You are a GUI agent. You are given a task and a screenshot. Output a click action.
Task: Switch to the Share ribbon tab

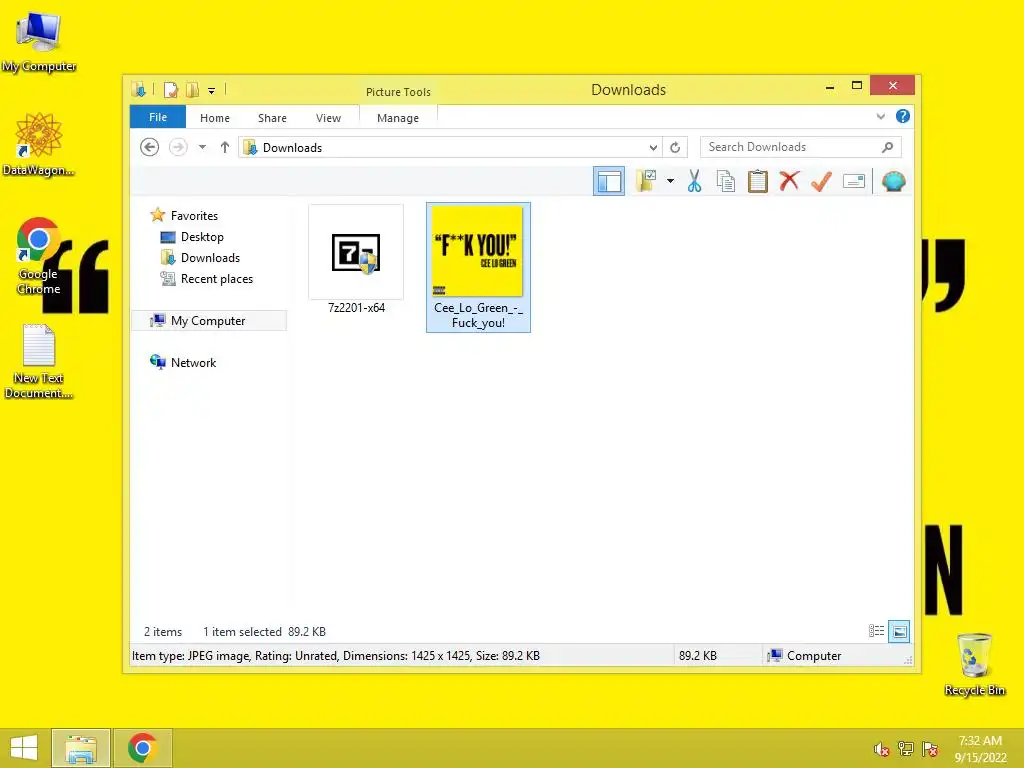tap(272, 118)
